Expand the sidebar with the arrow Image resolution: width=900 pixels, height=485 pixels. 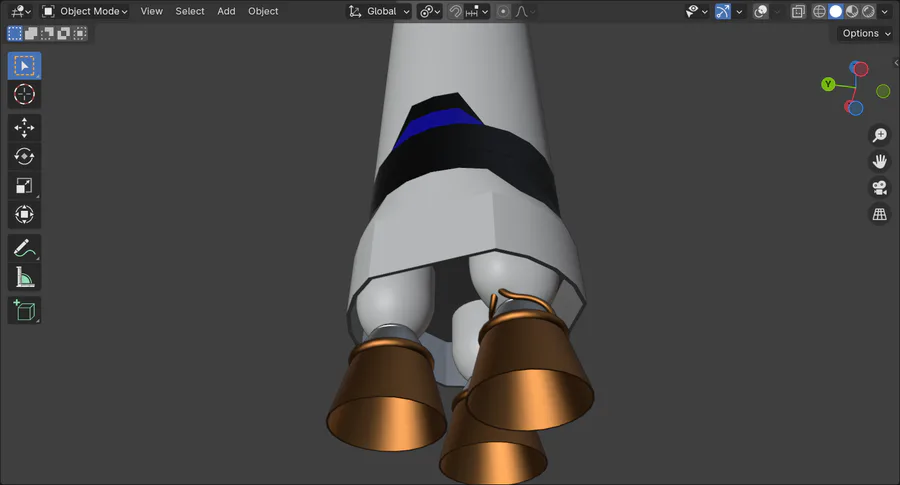coord(896,63)
